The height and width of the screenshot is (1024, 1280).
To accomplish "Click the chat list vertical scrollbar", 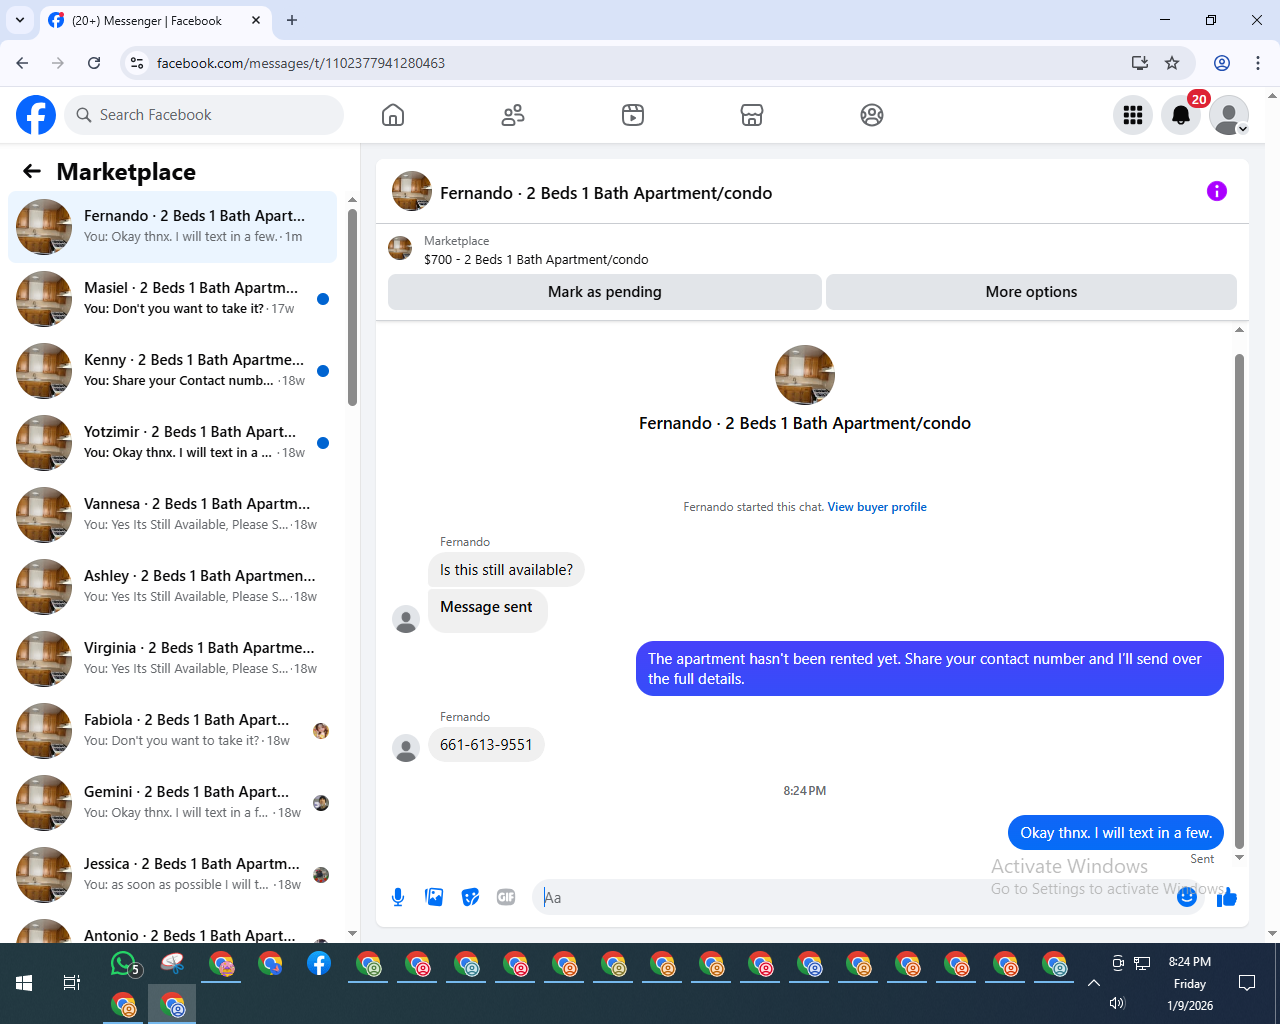I will pyautogui.click(x=352, y=307).
